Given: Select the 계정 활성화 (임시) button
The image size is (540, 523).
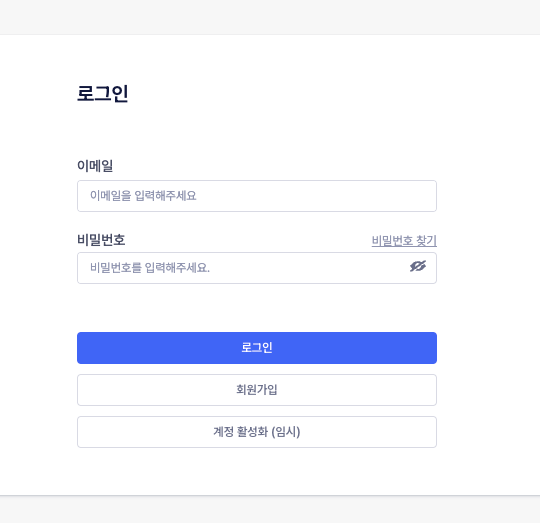Looking at the screenshot, I should coord(257,432).
